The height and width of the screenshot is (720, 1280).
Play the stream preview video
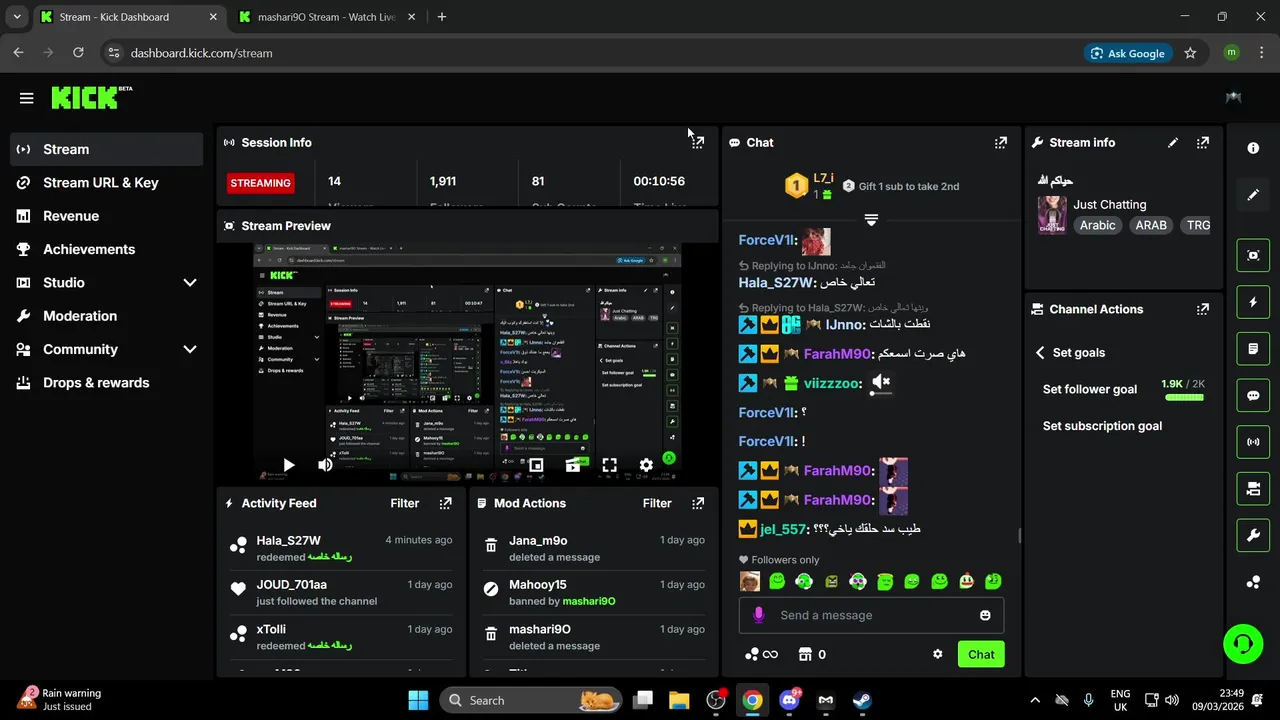click(x=288, y=465)
